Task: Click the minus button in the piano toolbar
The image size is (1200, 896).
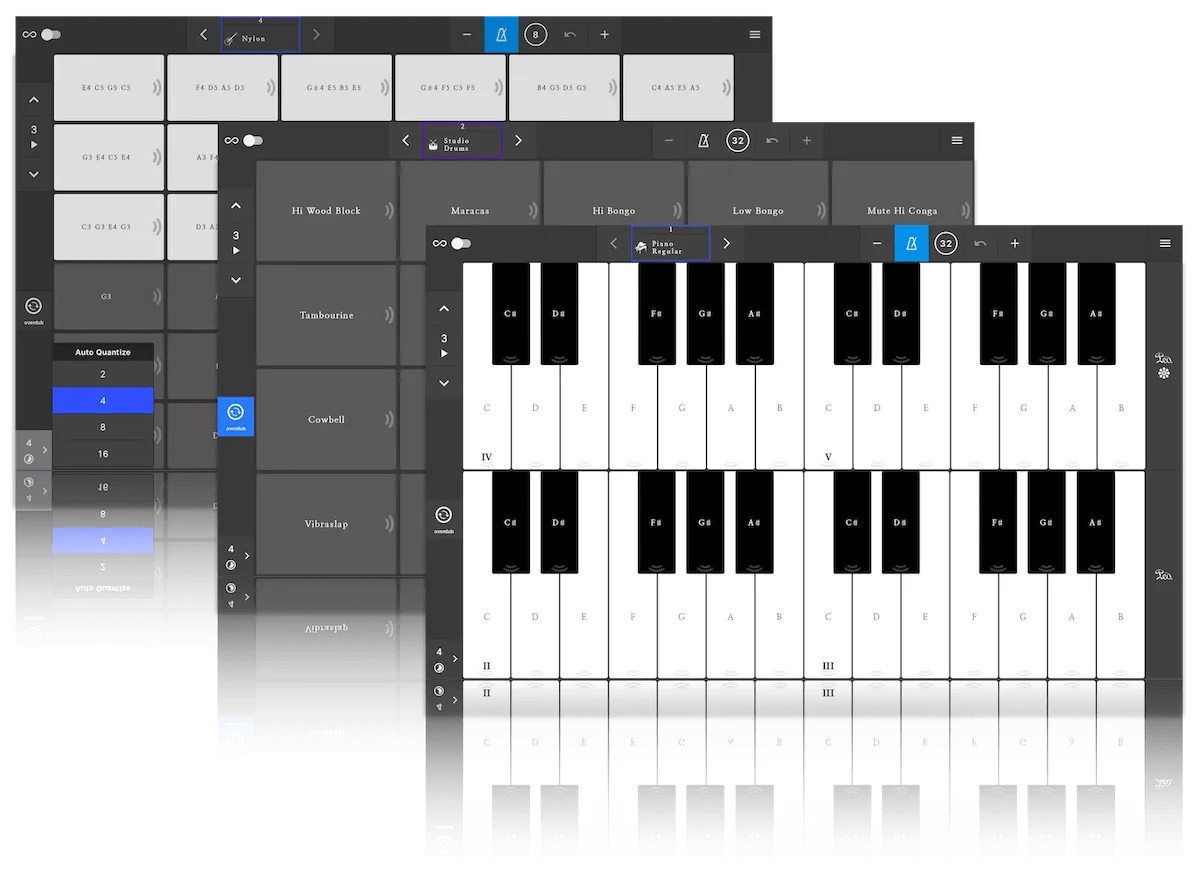Action: 877,243
